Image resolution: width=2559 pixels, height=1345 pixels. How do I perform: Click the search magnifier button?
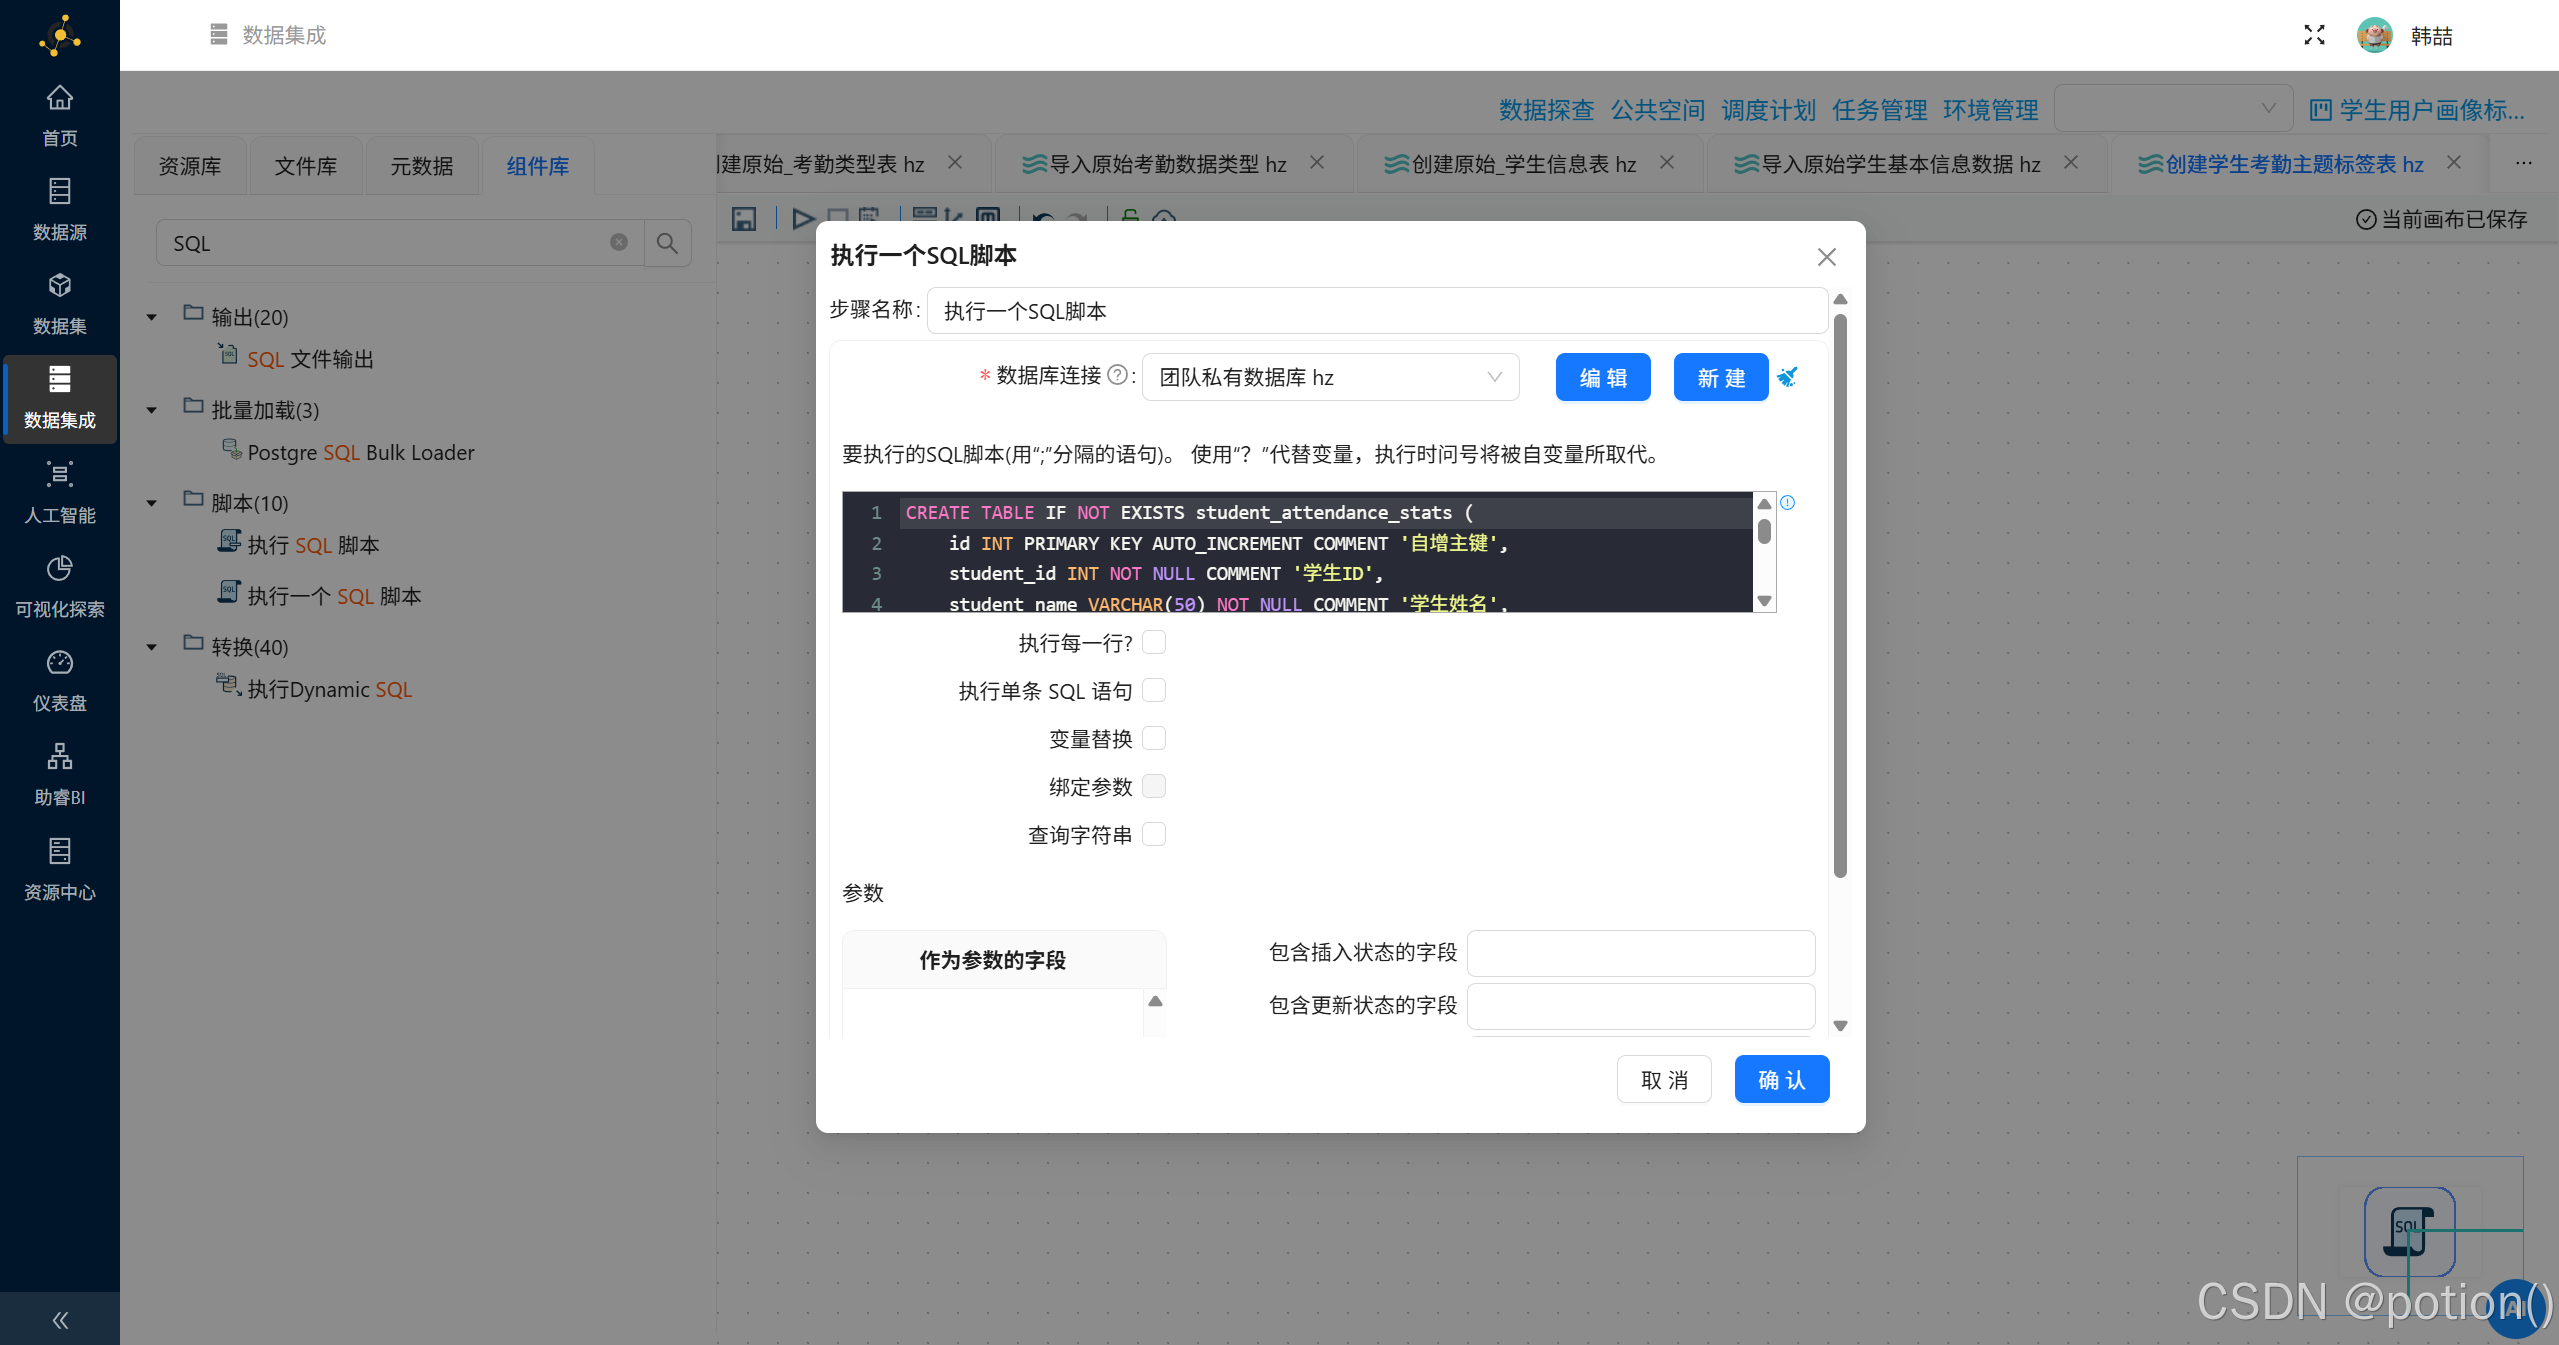pos(667,243)
